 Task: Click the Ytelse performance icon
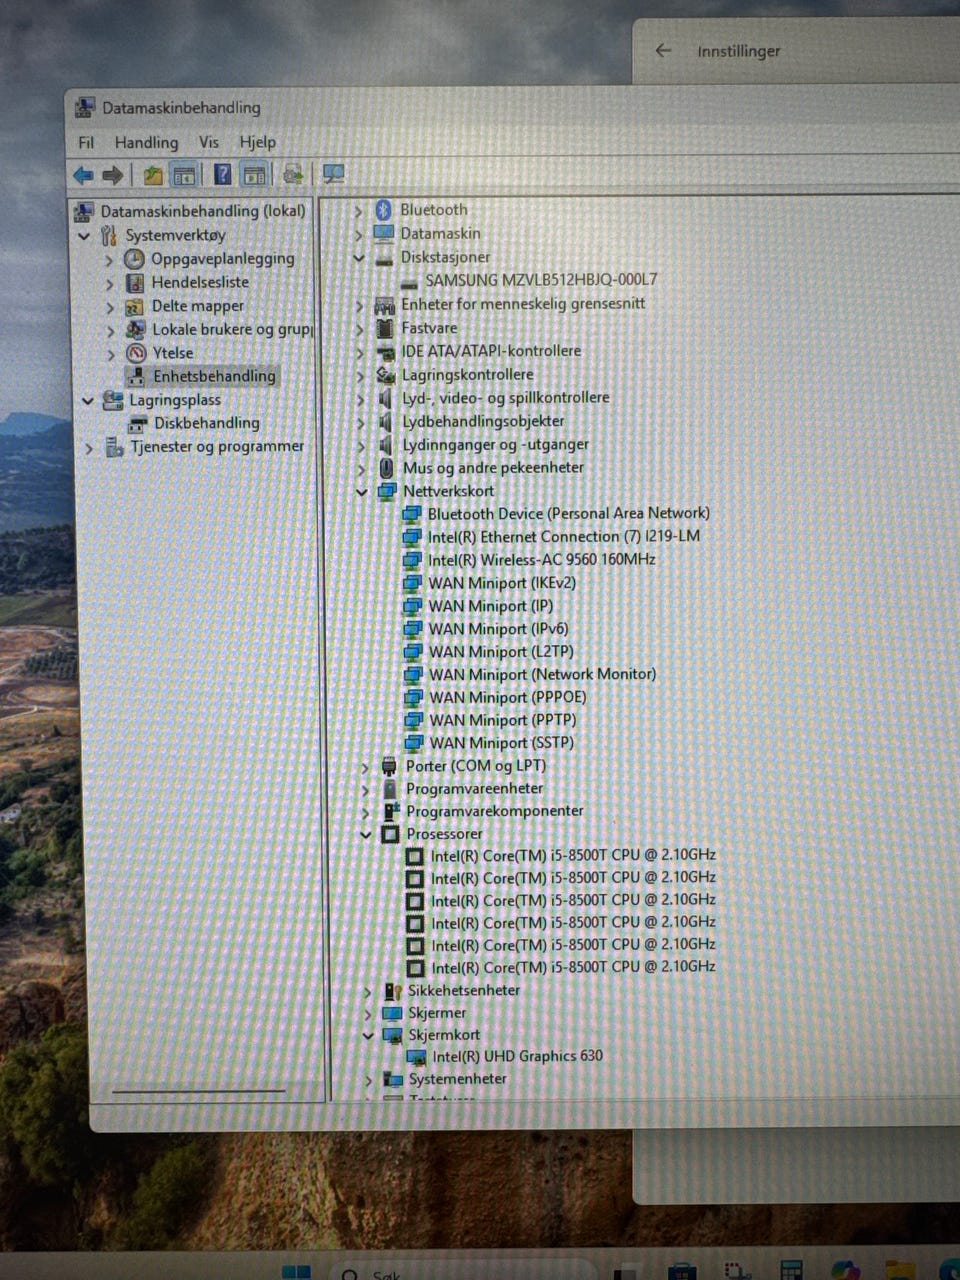point(136,353)
